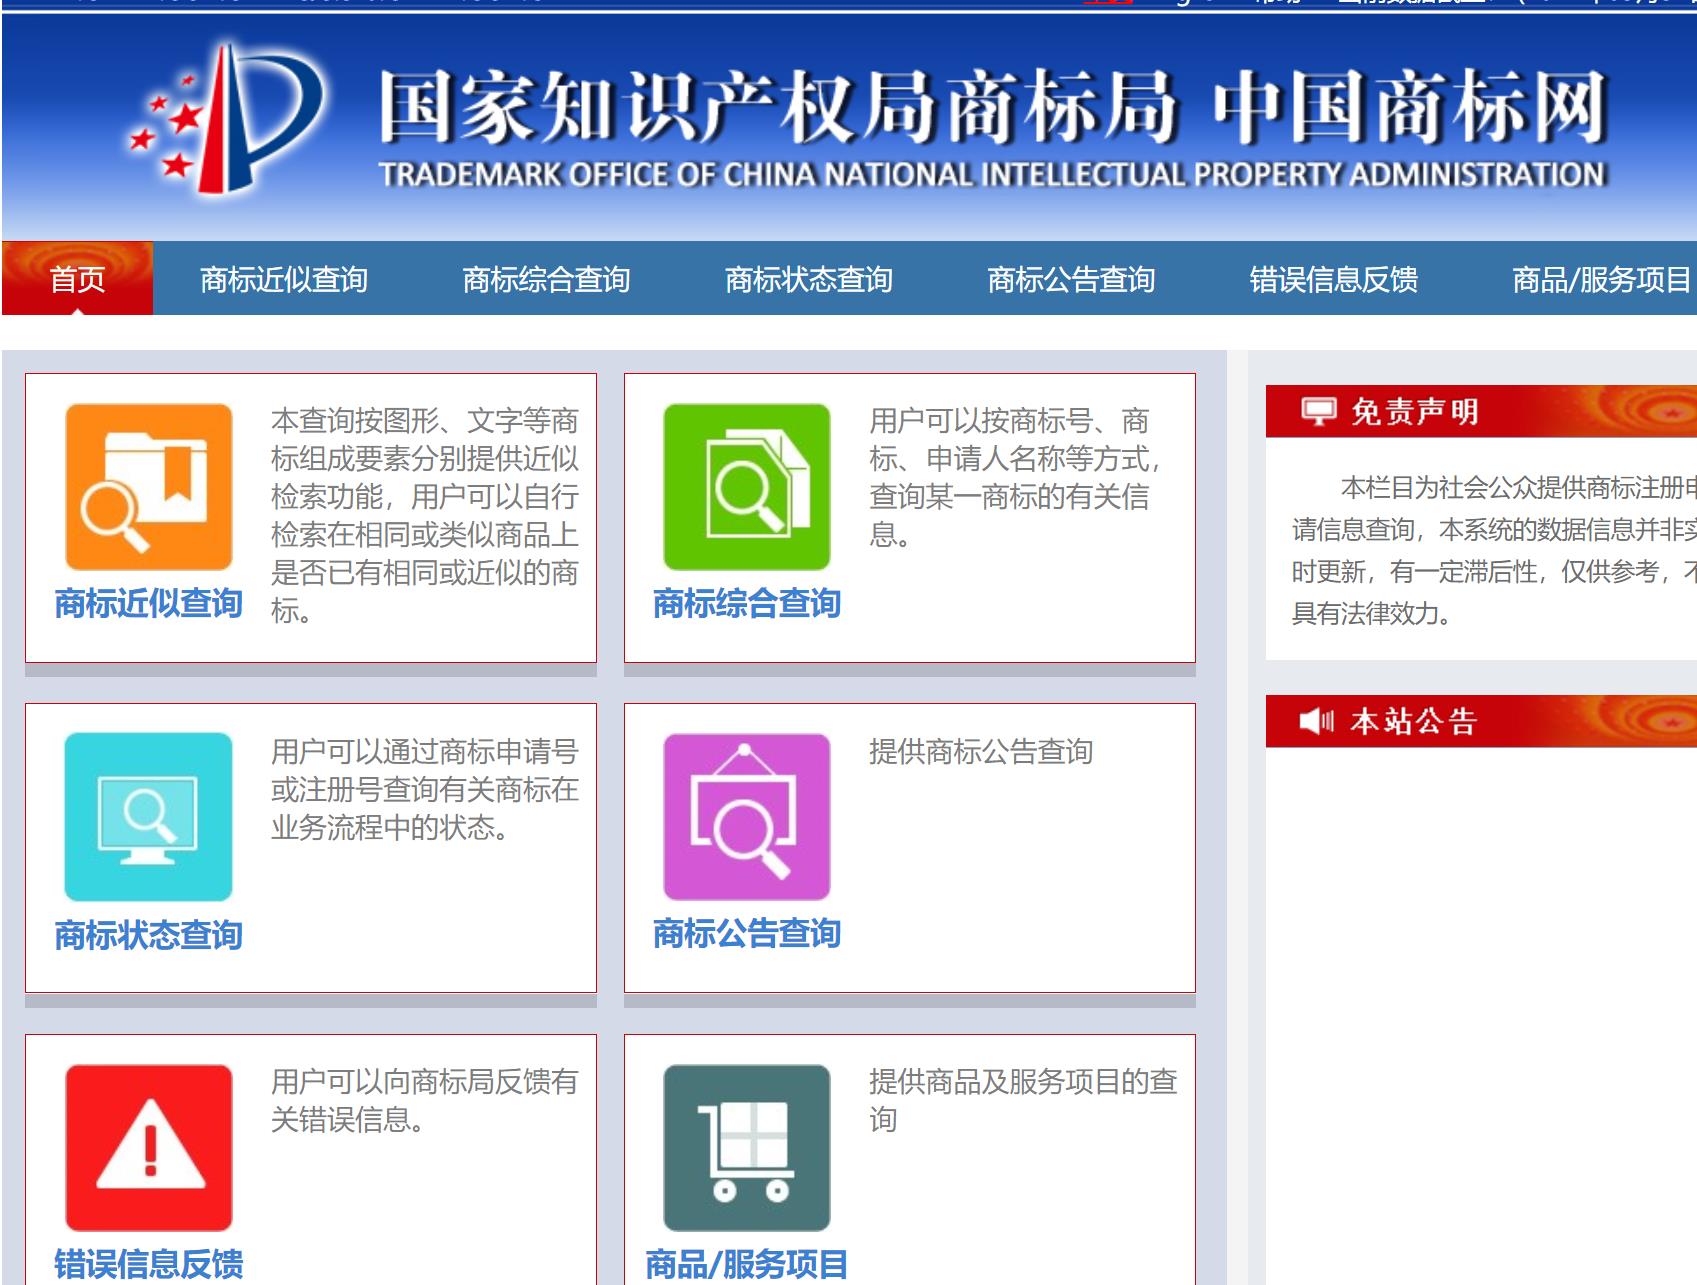The width and height of the screenshot is (1697, 1285).
Task: Click the monitor icon beside 免责声明
Action: (1318, 411)
